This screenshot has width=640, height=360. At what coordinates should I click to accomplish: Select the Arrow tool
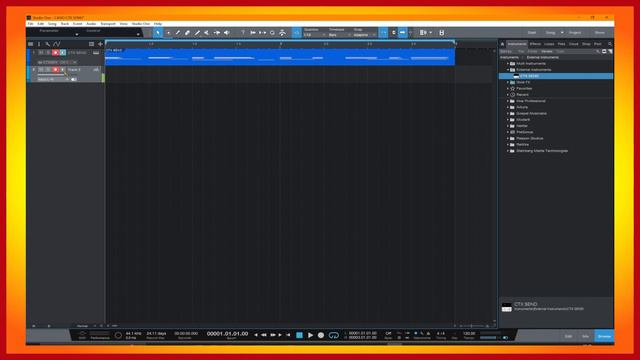click(158, 33)
